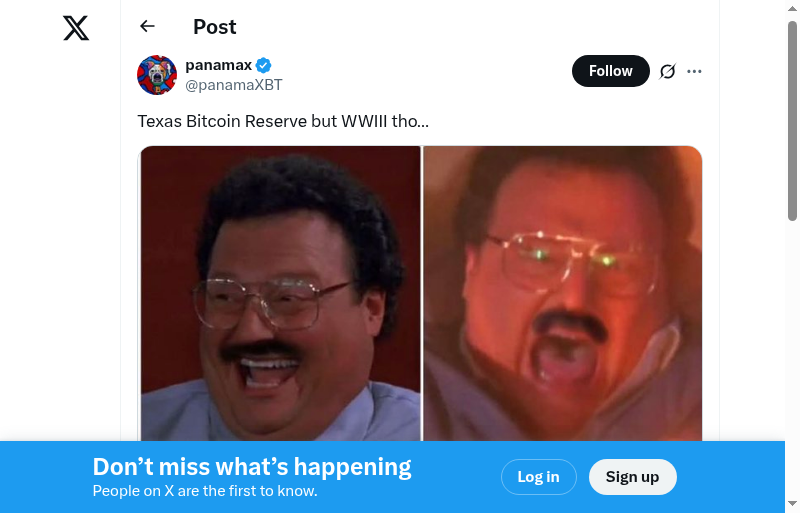Screen dimensions: 800x513
Task: Open panamax's profile avatar picture
Action: point(157,75)
